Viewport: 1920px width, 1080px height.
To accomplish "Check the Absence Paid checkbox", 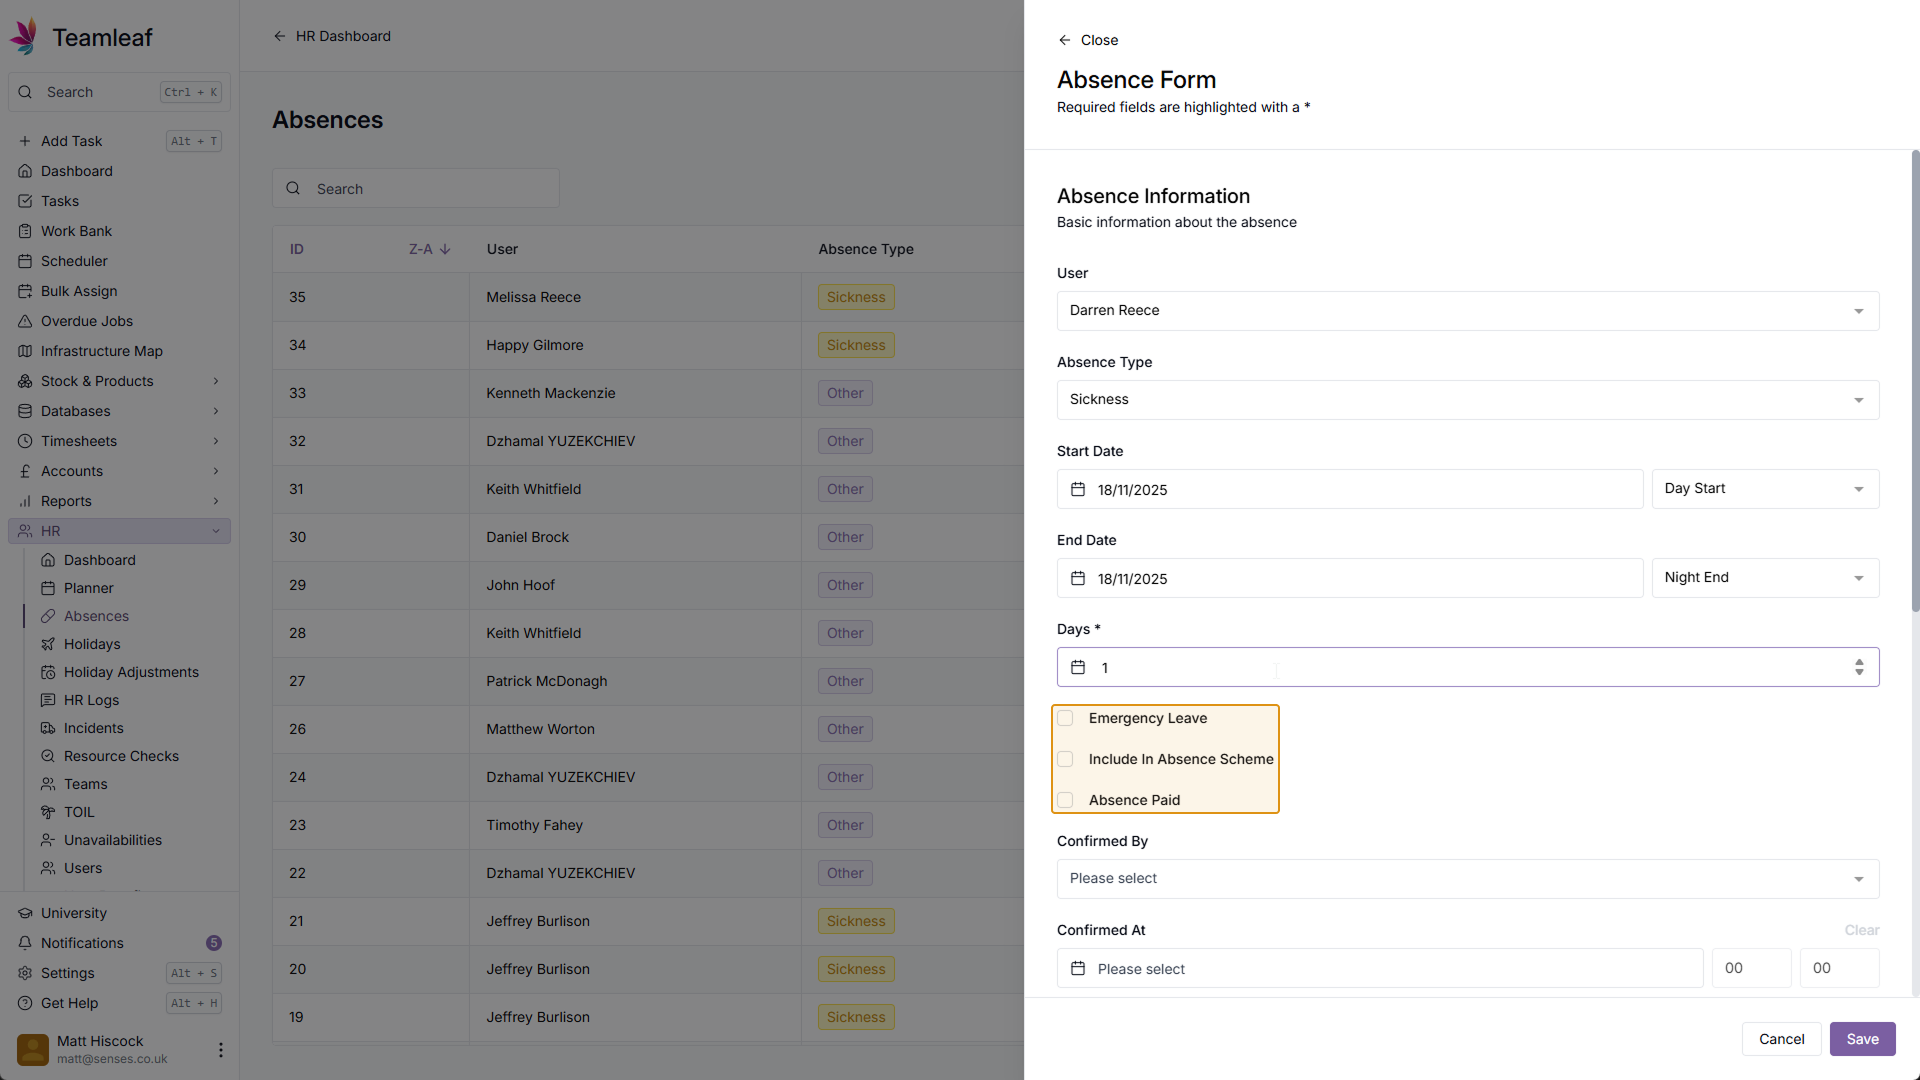I will 1065,800.
